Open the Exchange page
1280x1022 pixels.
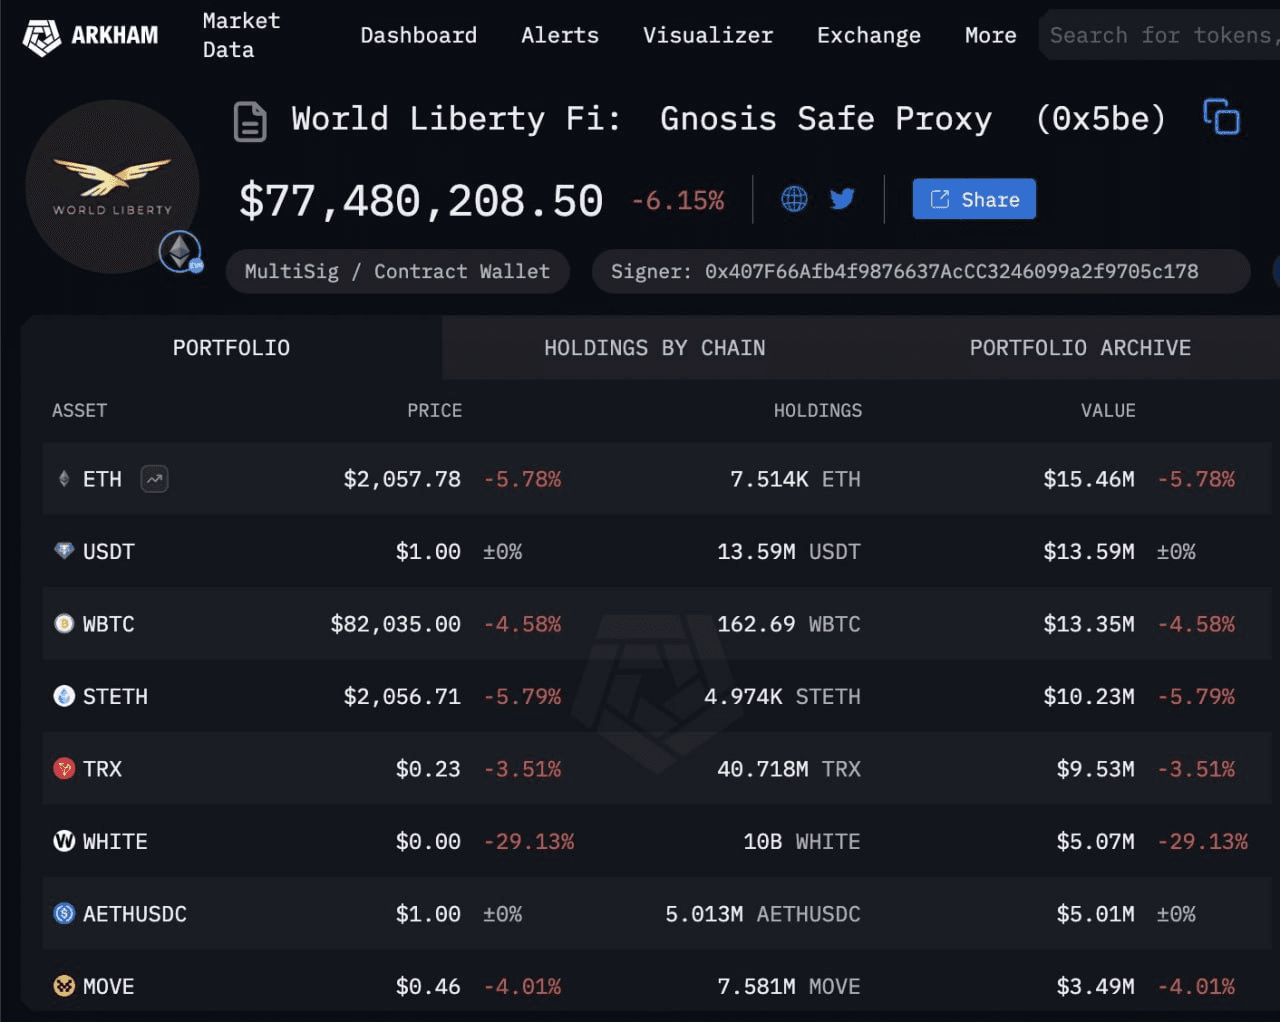(x=868, y=35)
